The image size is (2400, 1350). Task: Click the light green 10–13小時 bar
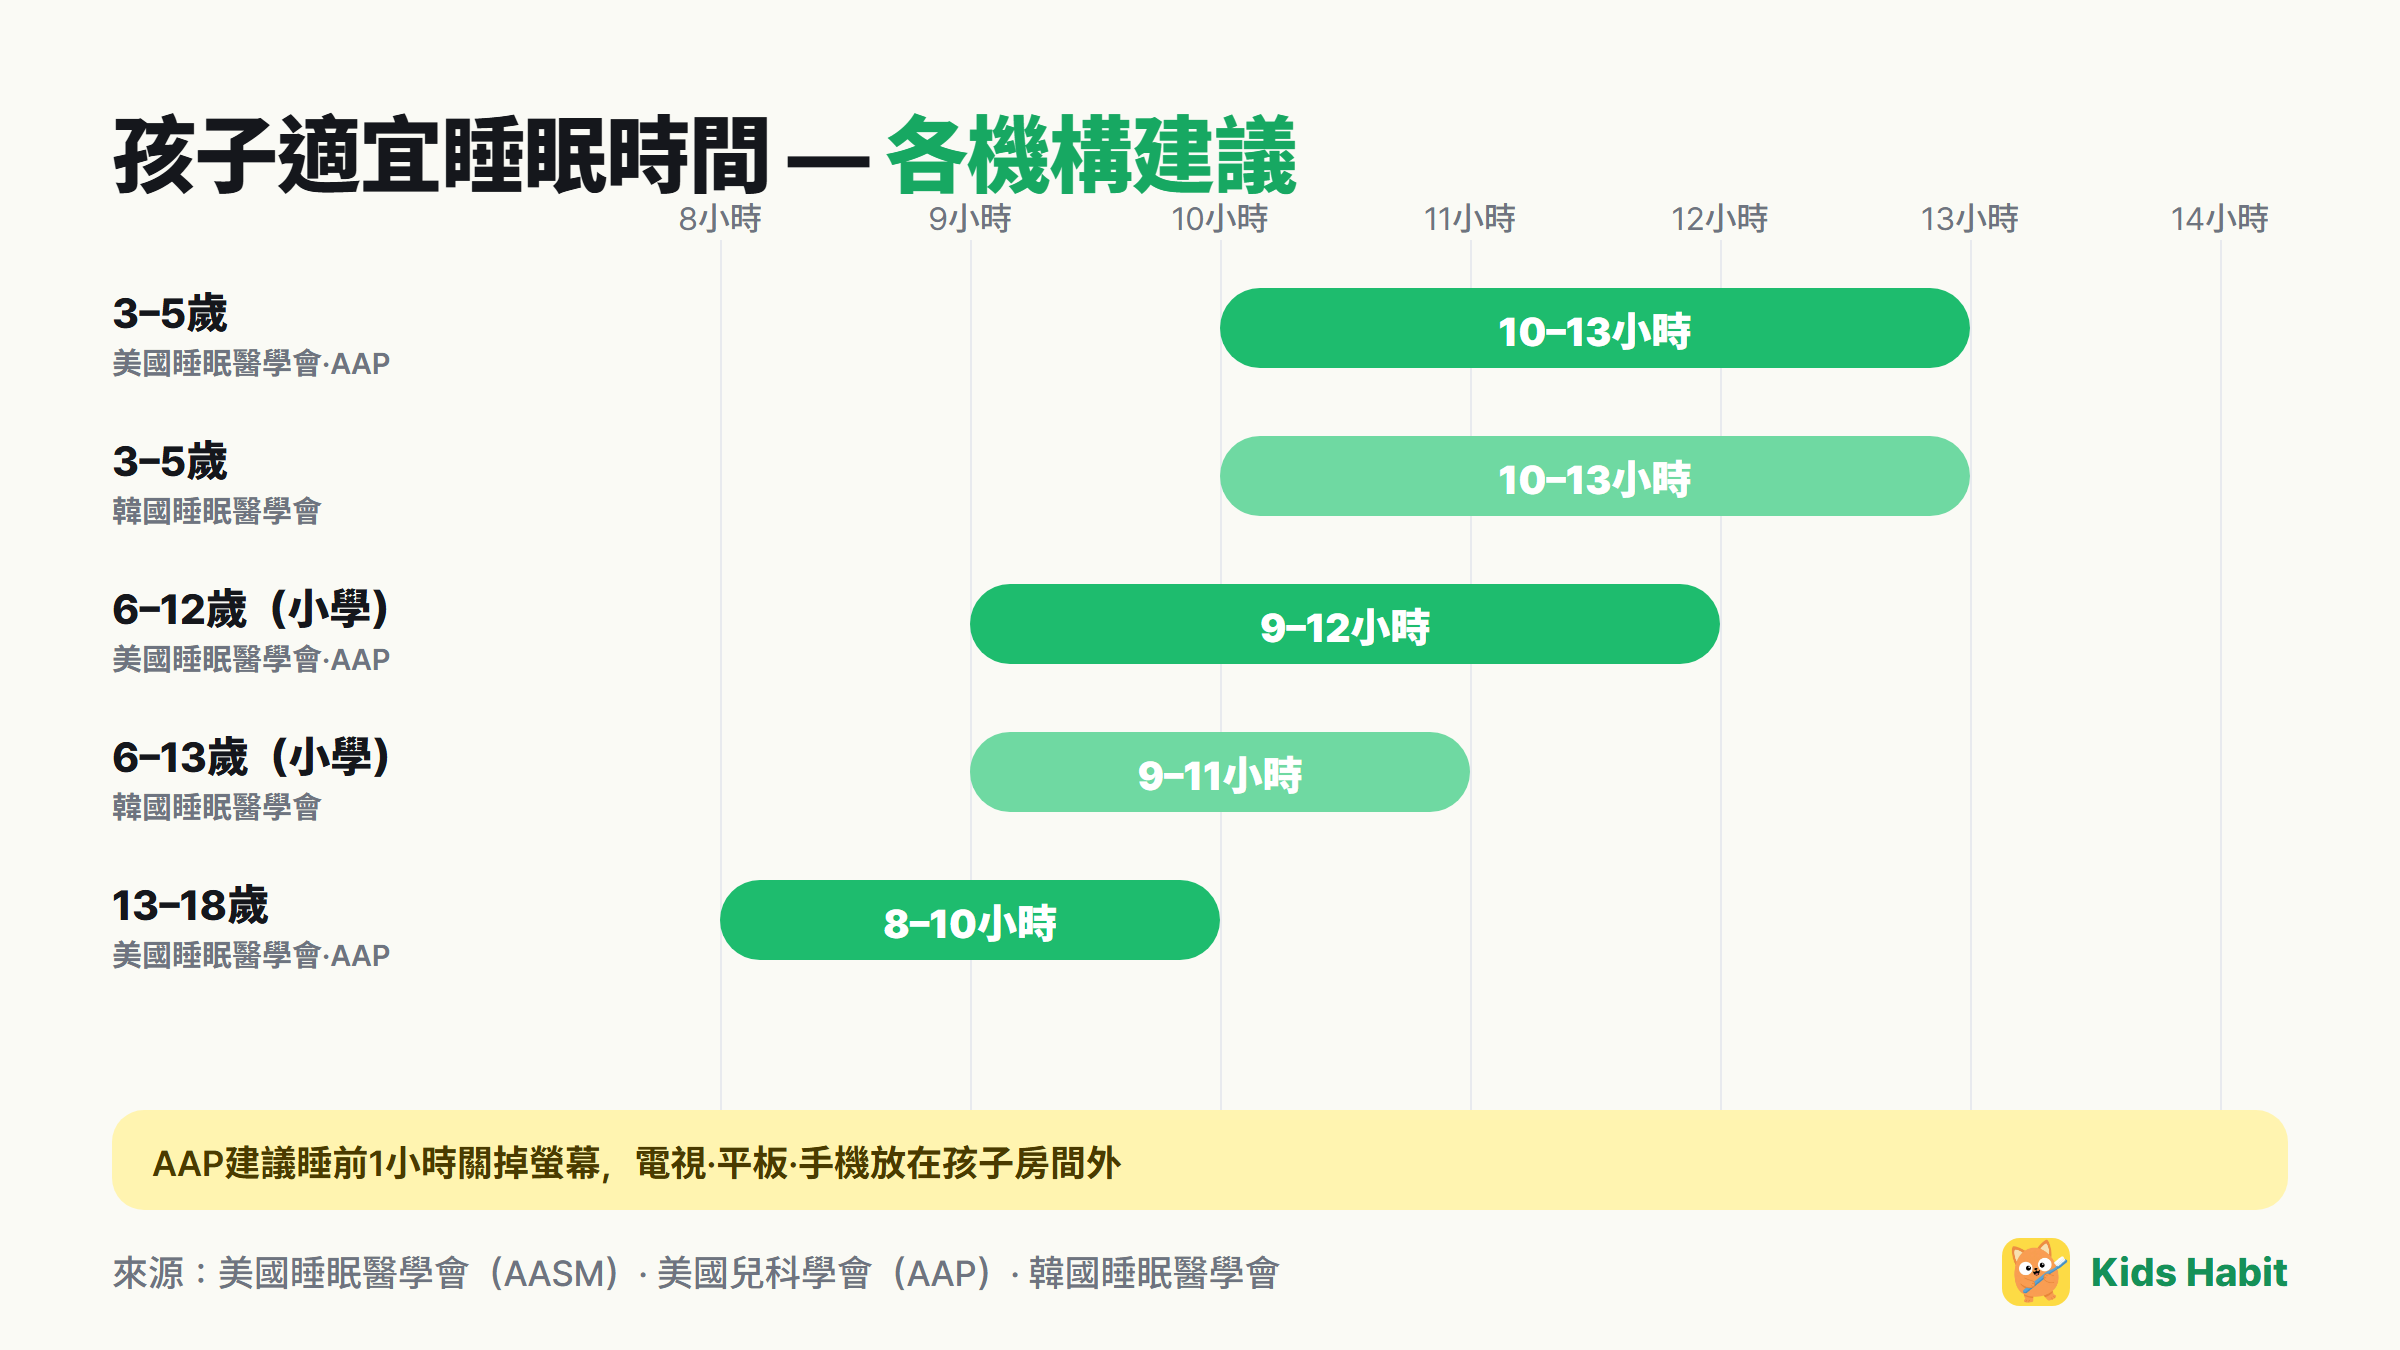click(x=1595, y=476)
